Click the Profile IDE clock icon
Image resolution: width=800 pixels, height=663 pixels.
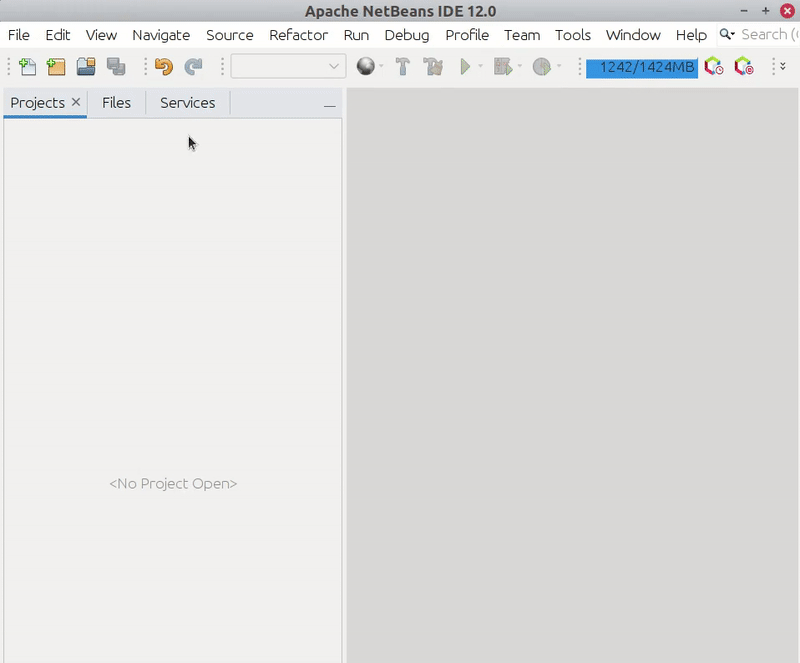[714, 66]
